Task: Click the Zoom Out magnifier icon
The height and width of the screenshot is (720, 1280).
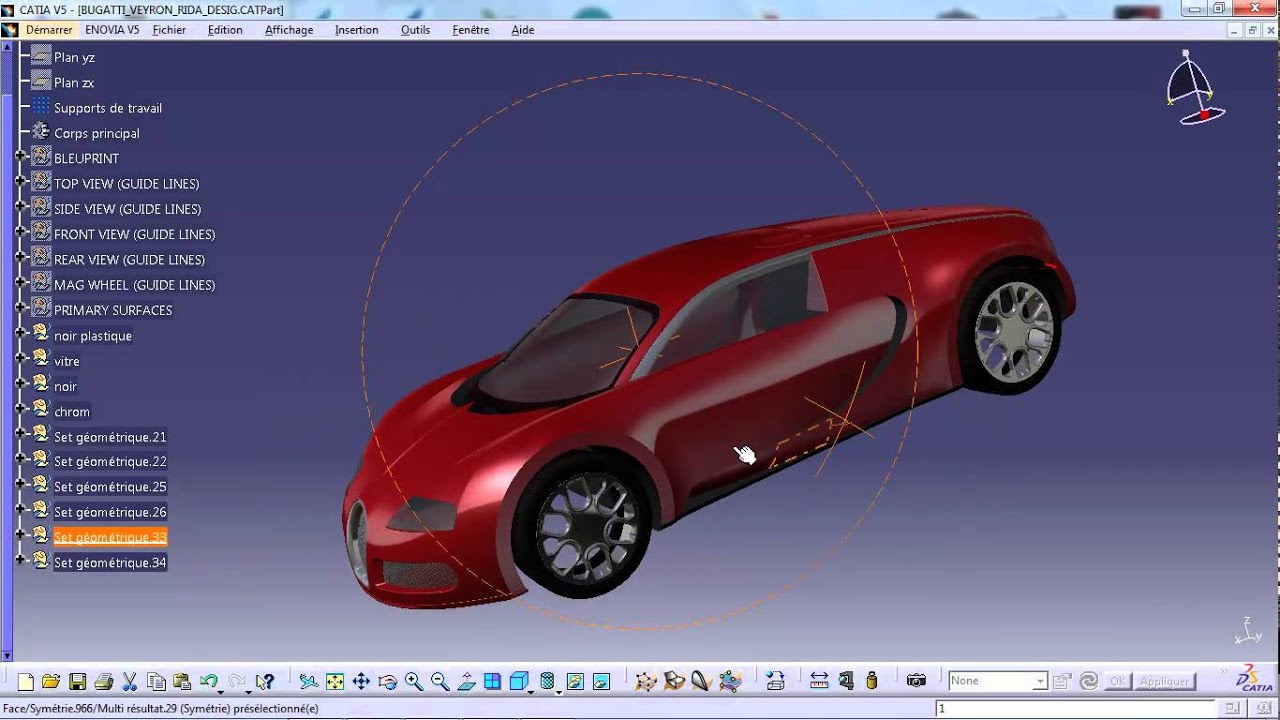Action: click(x=440, y=682)
